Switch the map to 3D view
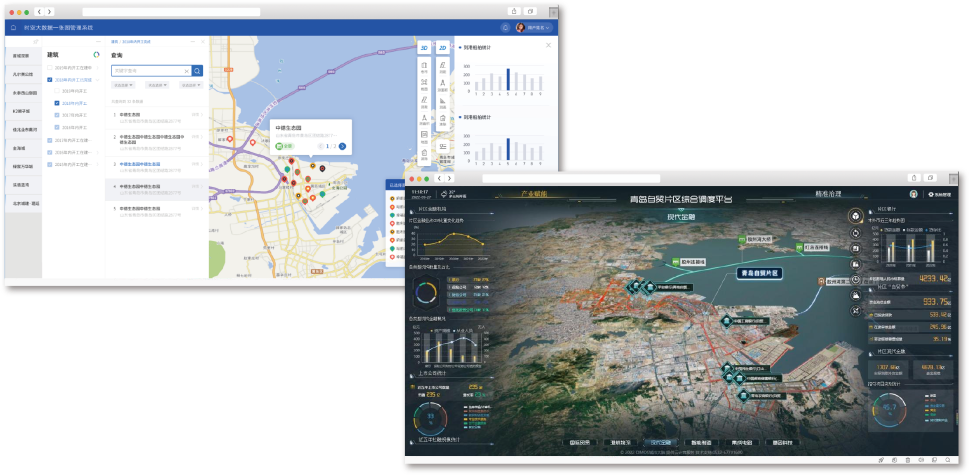Image resolution: width=969 pixels, height=475 pixels. (424, 47)
